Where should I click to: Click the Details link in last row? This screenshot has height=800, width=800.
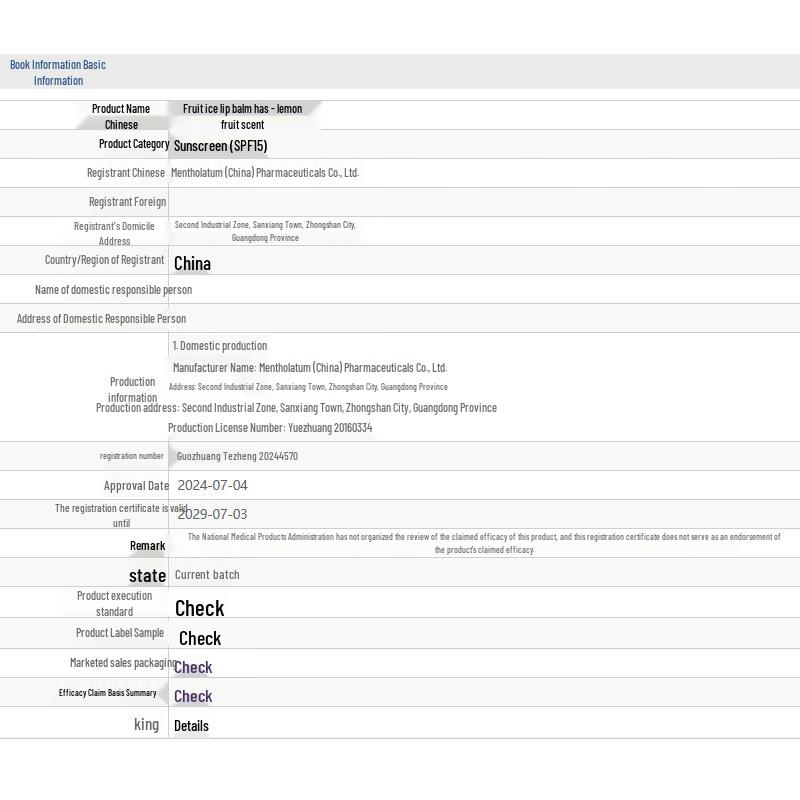pyautogui.click(x=191, y=726)
